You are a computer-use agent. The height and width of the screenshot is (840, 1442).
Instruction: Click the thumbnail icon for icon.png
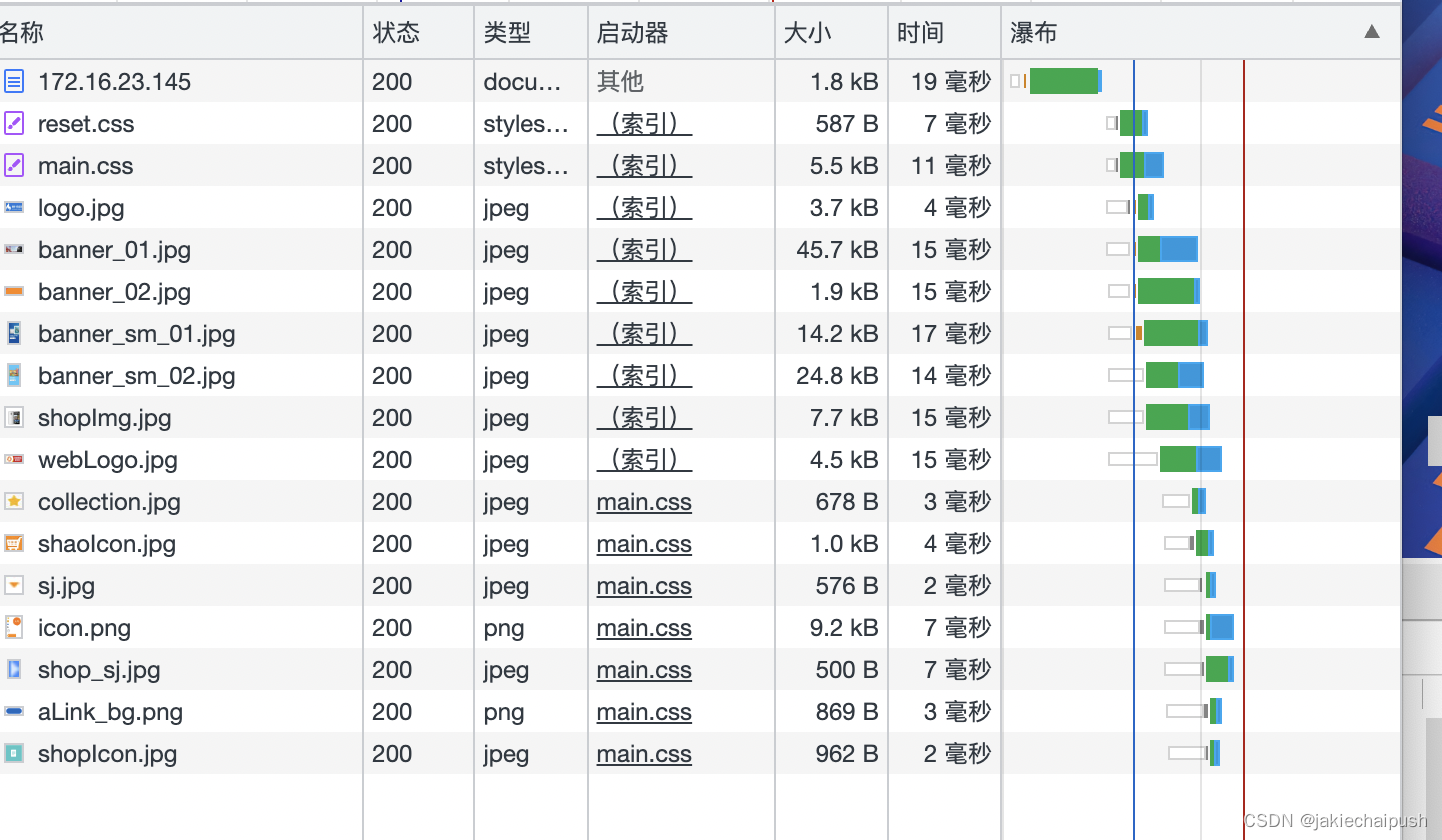click(x=14, y=627)
